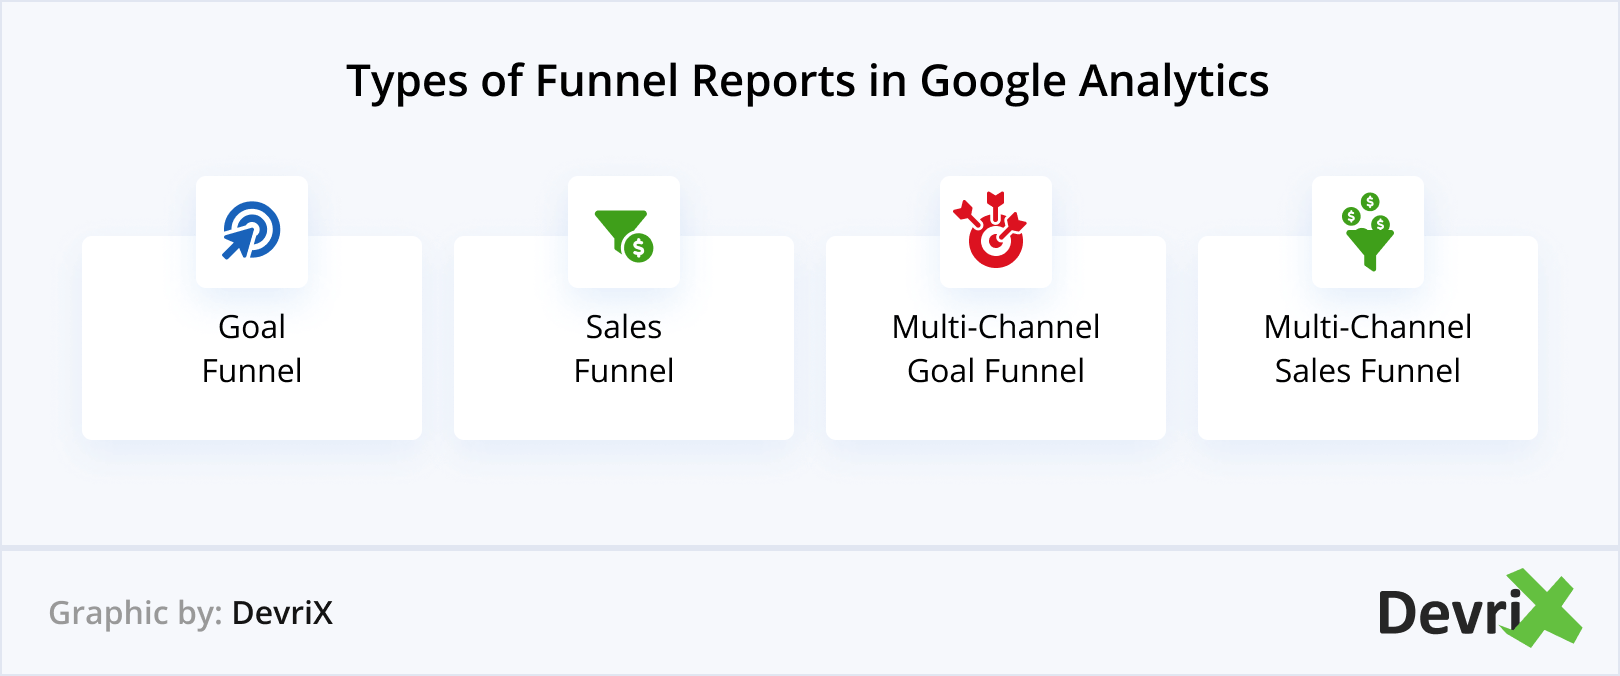Select the "Goal Funnel" card label
This screenshot has width=1620, height=676.
pyautogui.click(x=252, y=349)
